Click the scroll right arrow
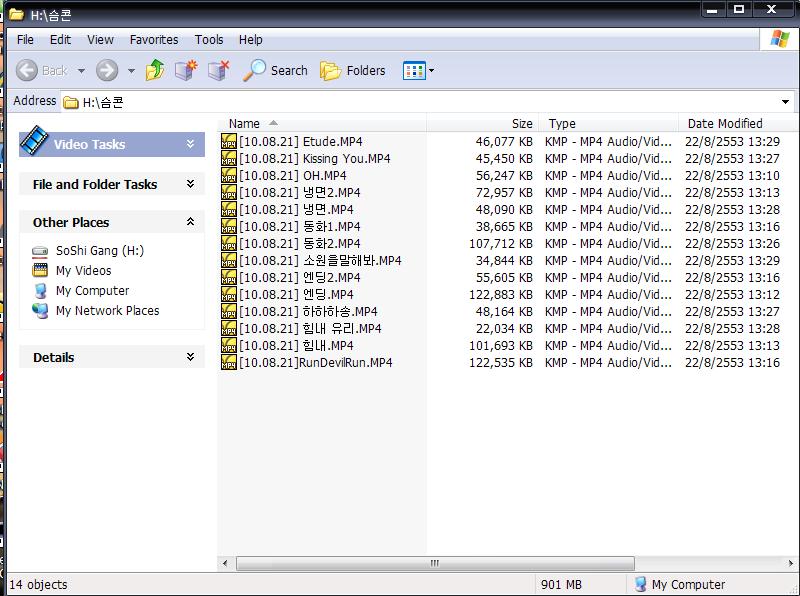800x596 pixels. (x=791, y=563)
